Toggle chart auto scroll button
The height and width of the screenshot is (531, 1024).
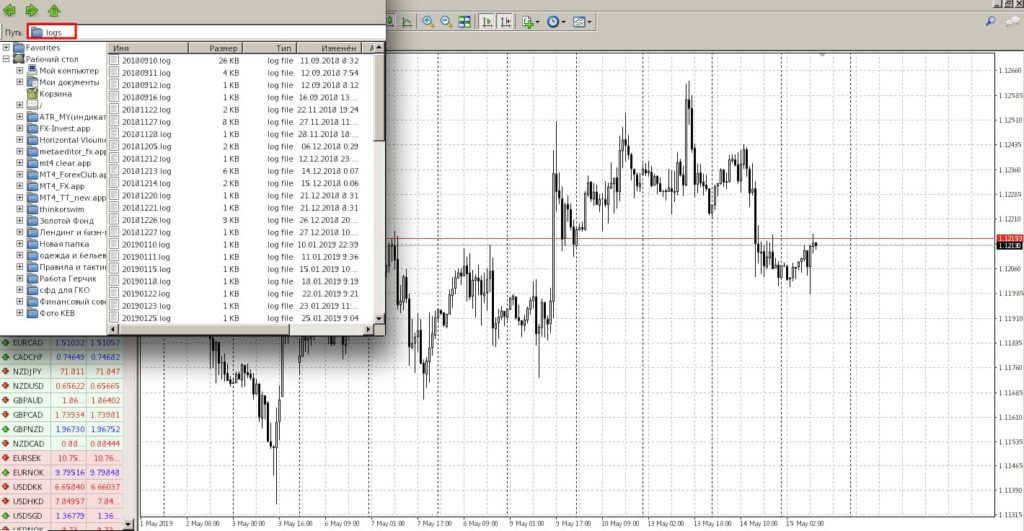point(487,21)
